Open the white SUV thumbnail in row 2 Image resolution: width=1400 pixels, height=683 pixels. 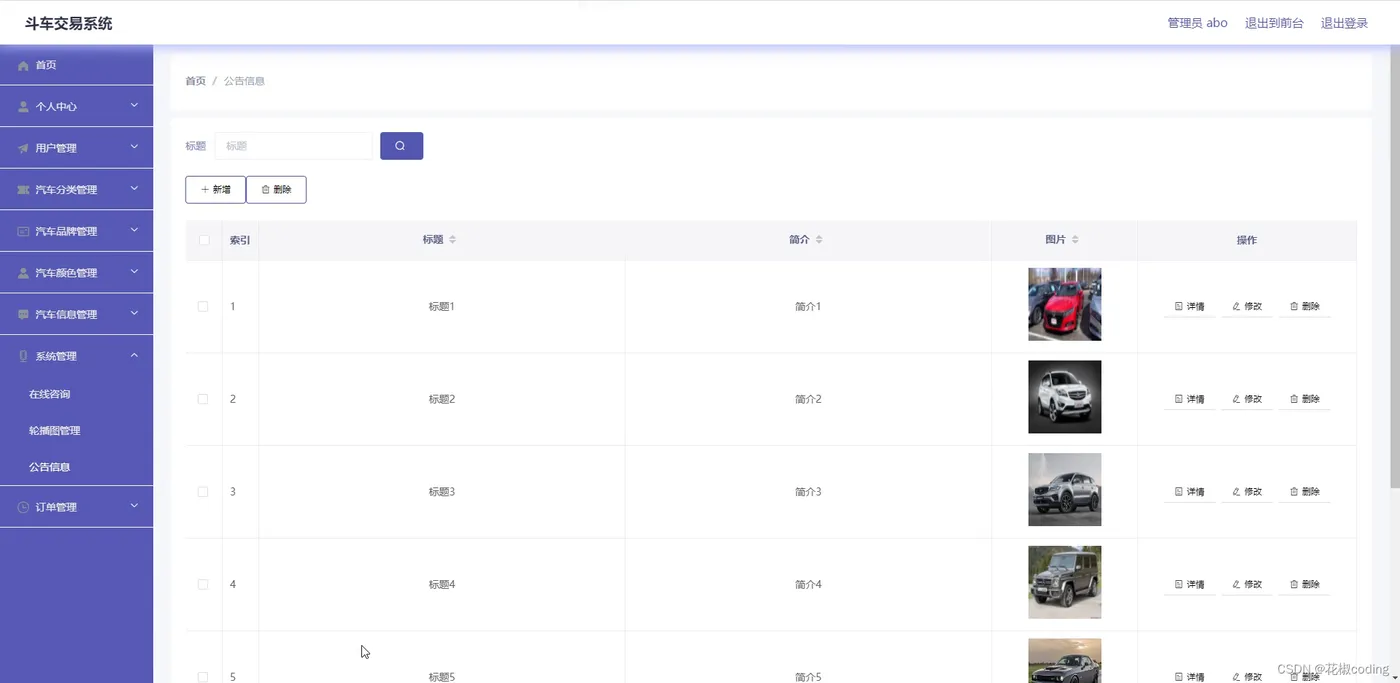point(1064,397)
